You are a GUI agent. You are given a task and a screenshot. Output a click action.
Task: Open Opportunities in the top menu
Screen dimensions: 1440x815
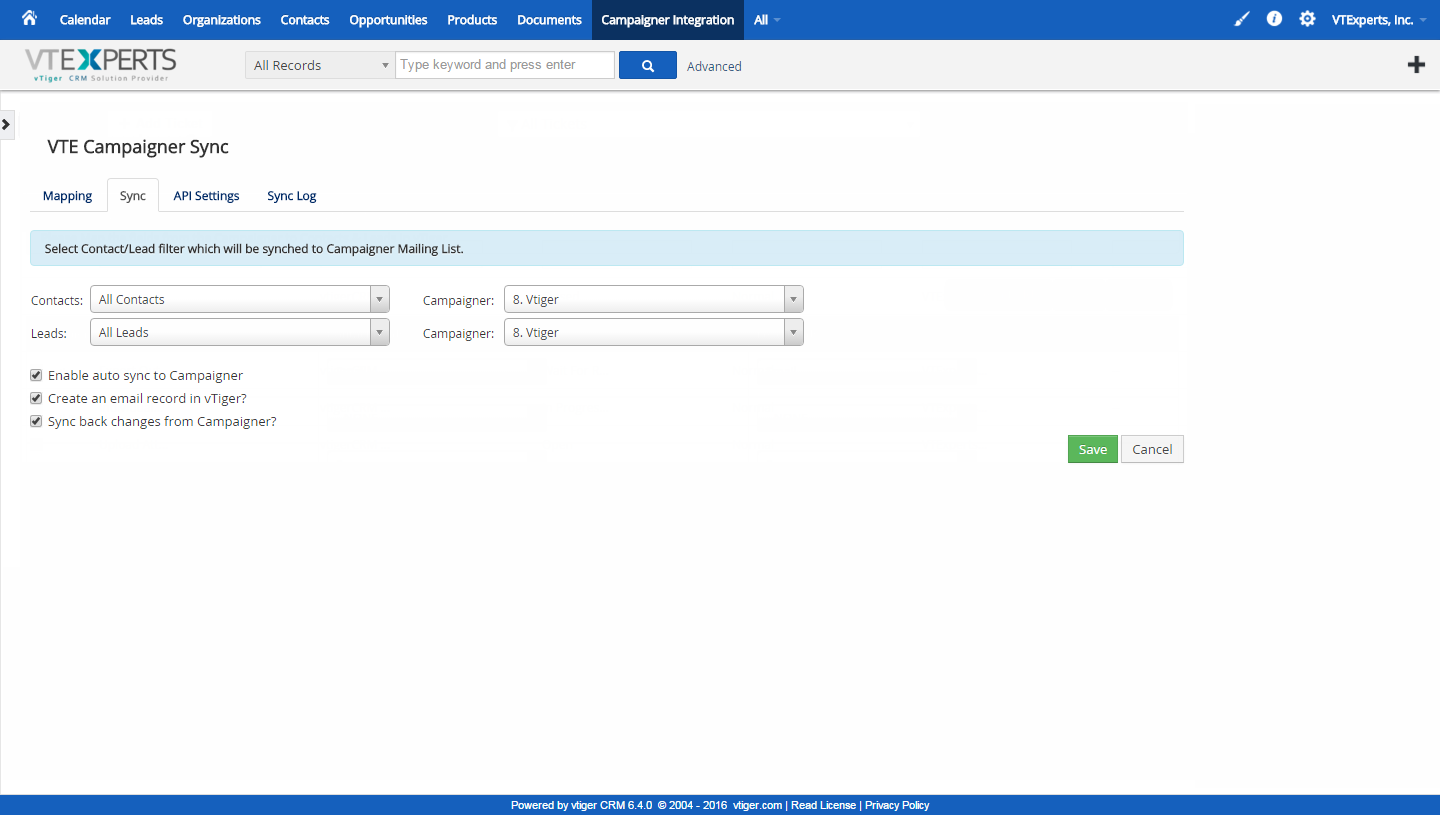[388, 20]
